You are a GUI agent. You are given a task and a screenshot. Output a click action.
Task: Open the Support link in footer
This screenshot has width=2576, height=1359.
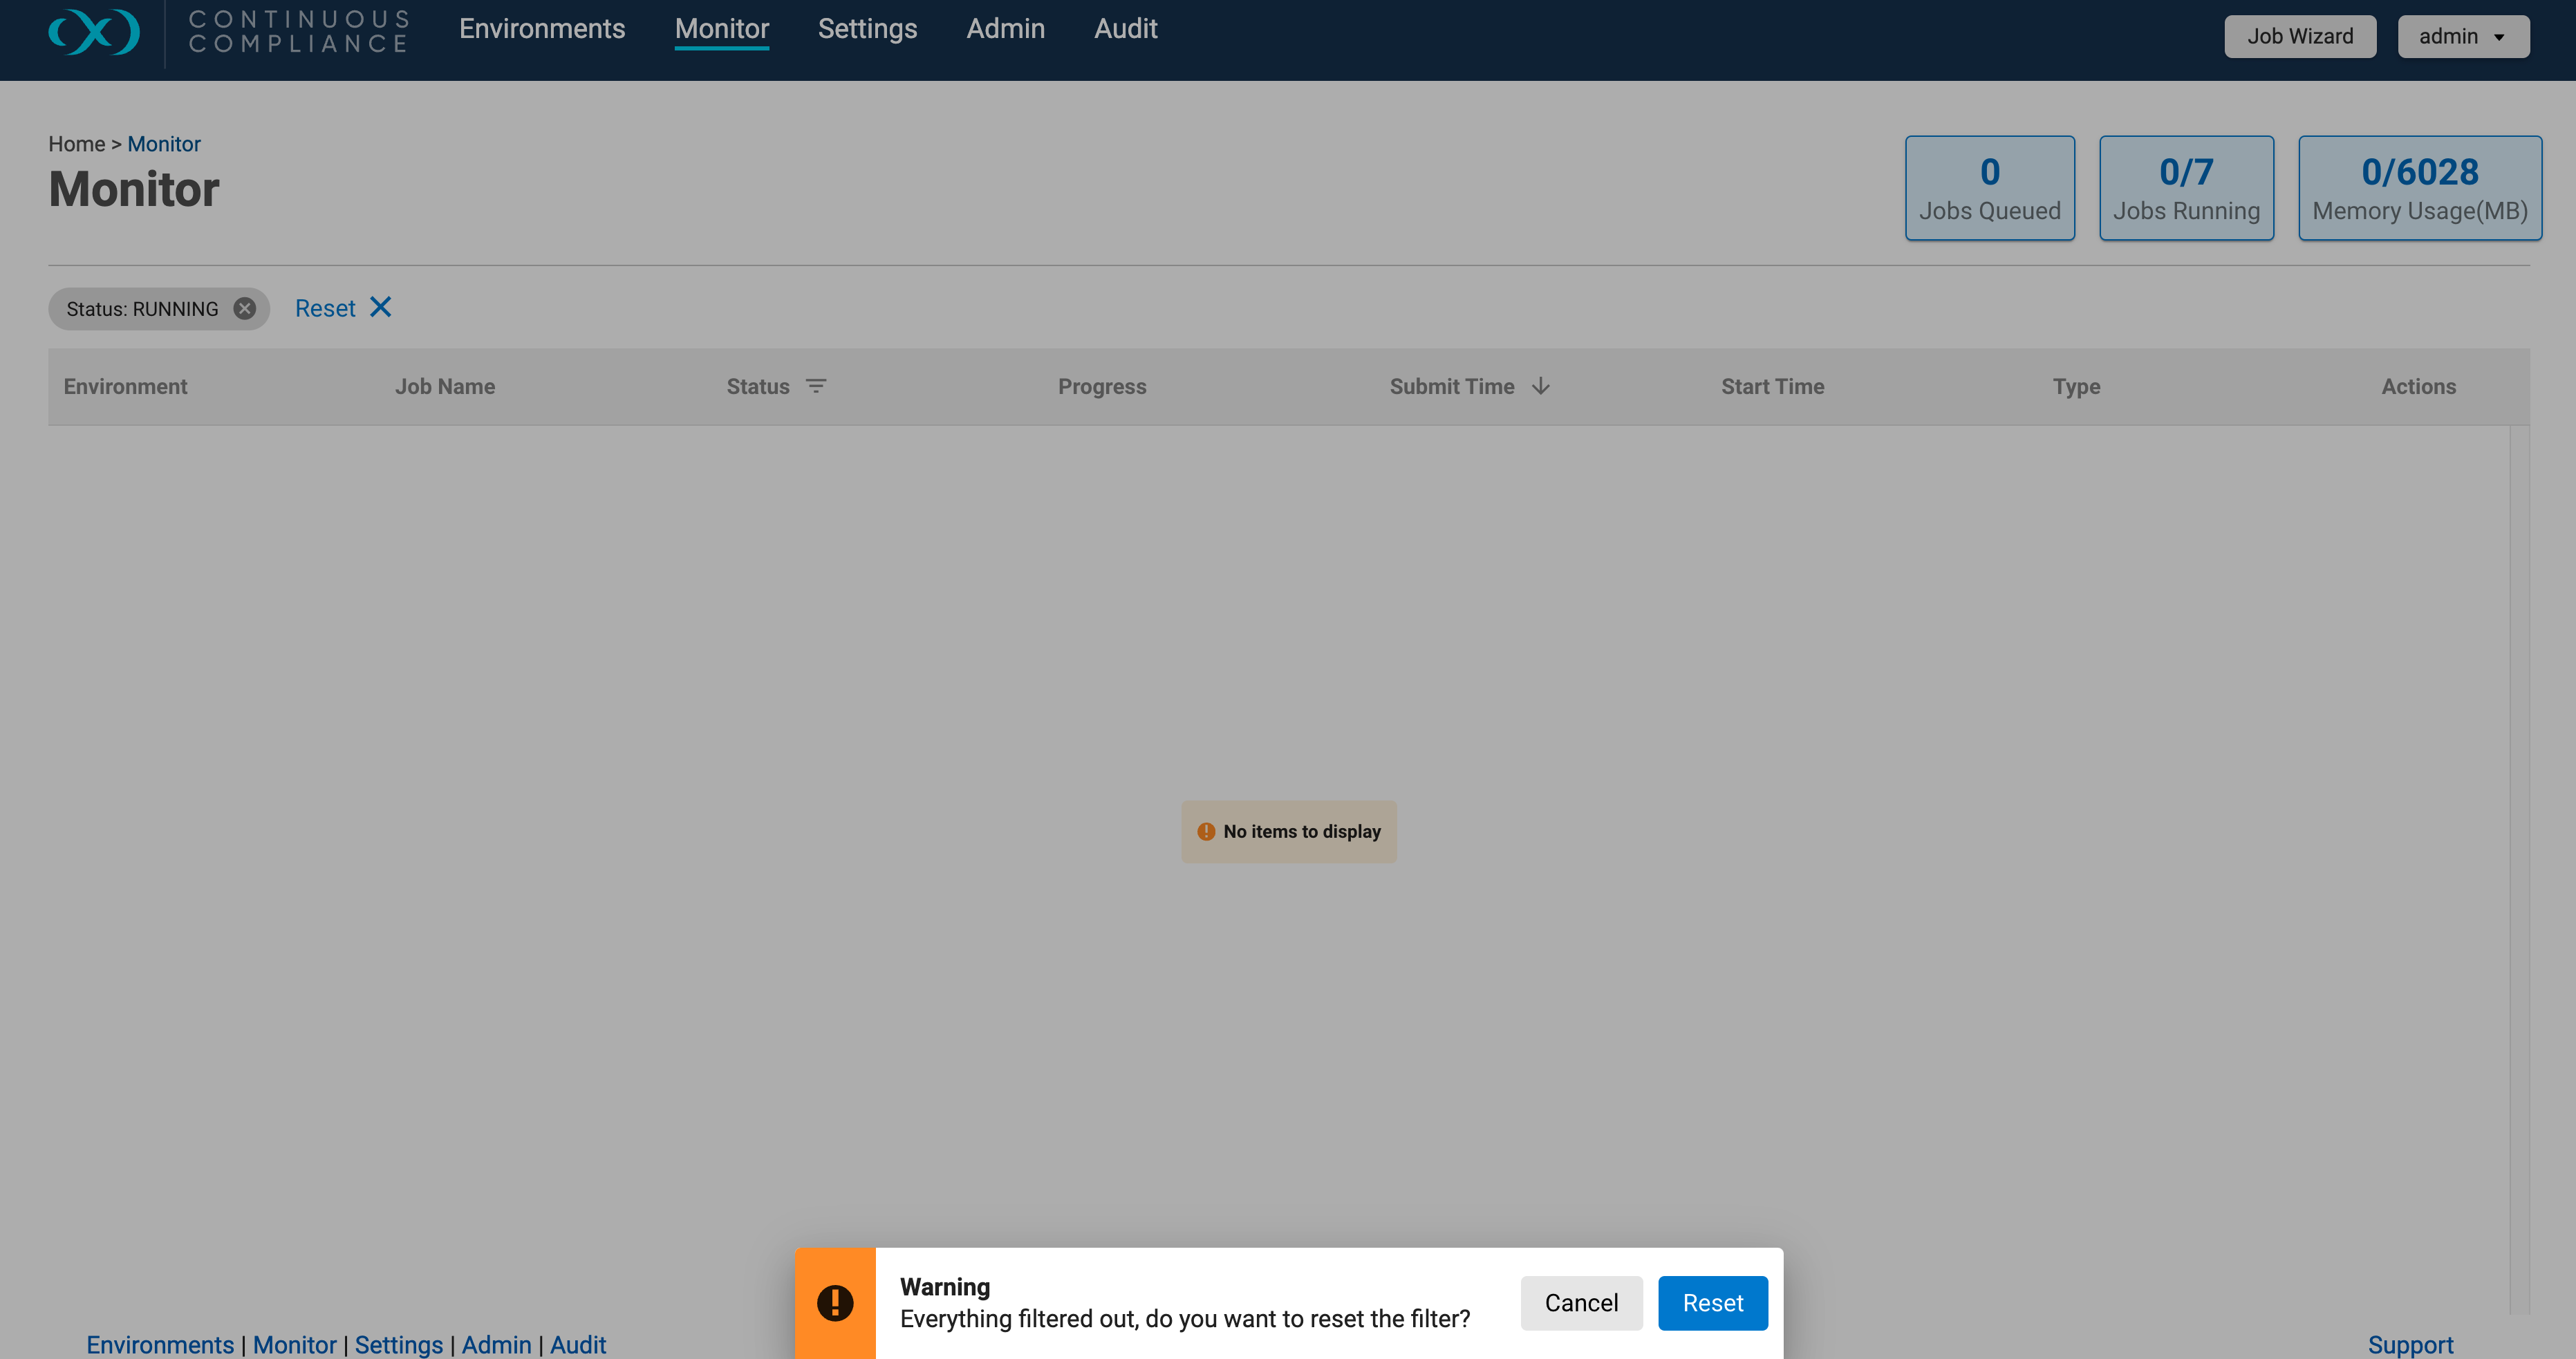click(x=2410, y=1345)
